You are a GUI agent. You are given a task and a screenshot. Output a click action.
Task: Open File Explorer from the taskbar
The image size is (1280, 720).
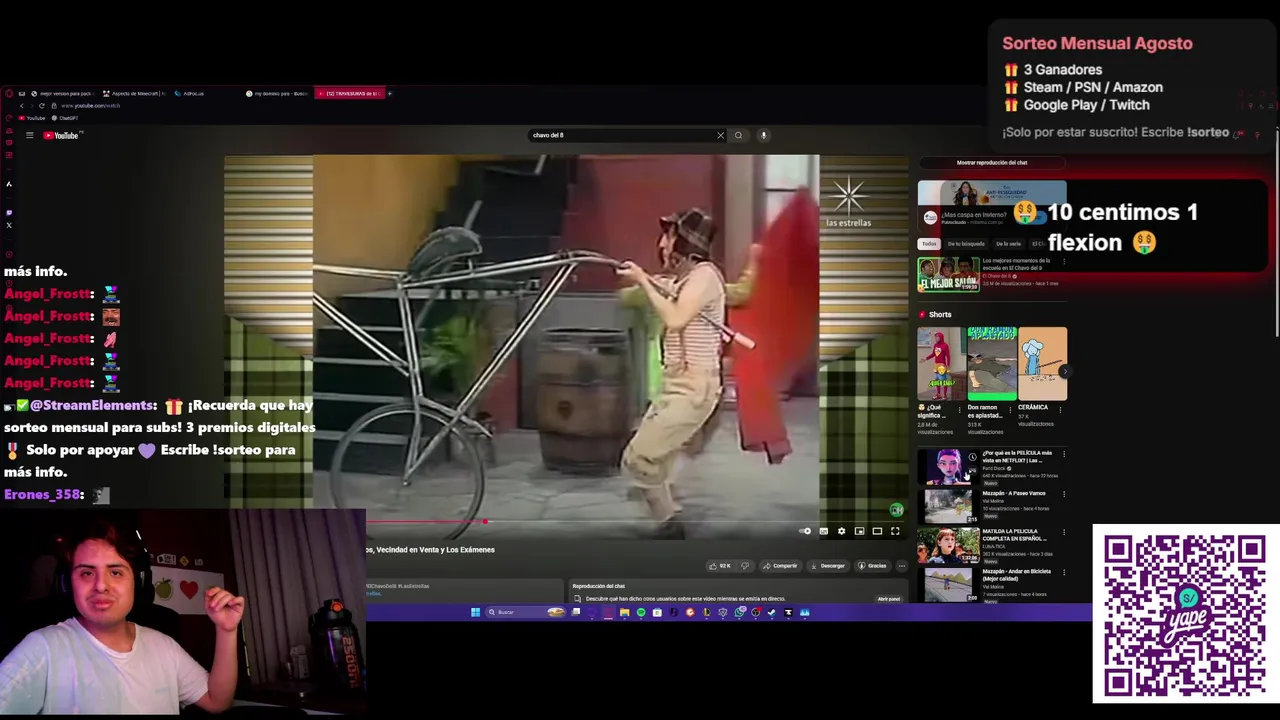coord(624,612)
